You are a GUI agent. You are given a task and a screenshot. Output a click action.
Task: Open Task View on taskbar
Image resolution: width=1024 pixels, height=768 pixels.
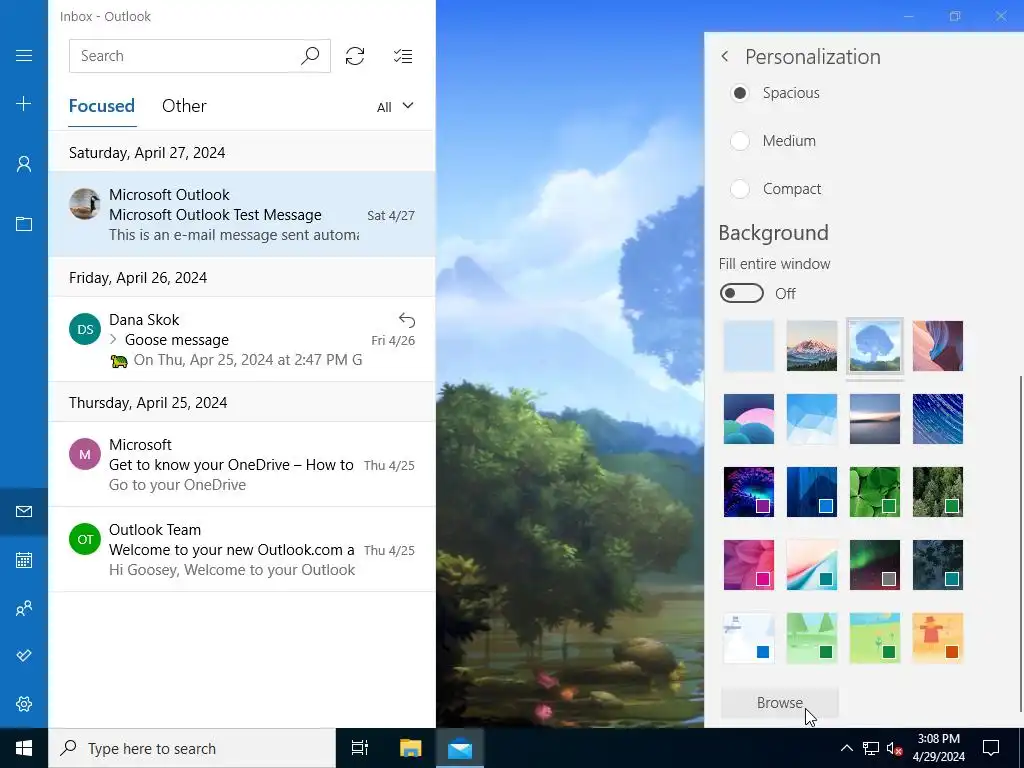[x=360, y=748]
